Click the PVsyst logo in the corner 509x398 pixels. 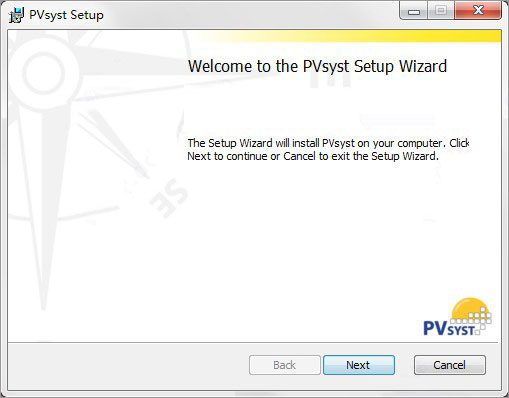click(x=457, y=317)
